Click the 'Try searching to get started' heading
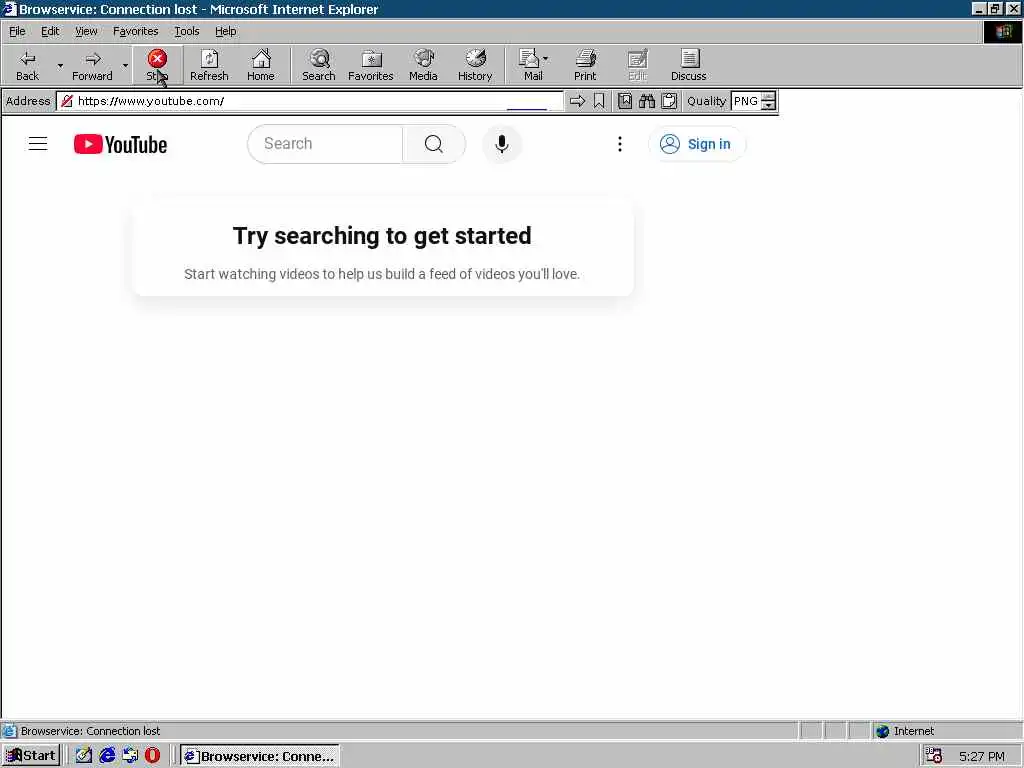This screenshot has height=768, width=1024. coord(382,236)
